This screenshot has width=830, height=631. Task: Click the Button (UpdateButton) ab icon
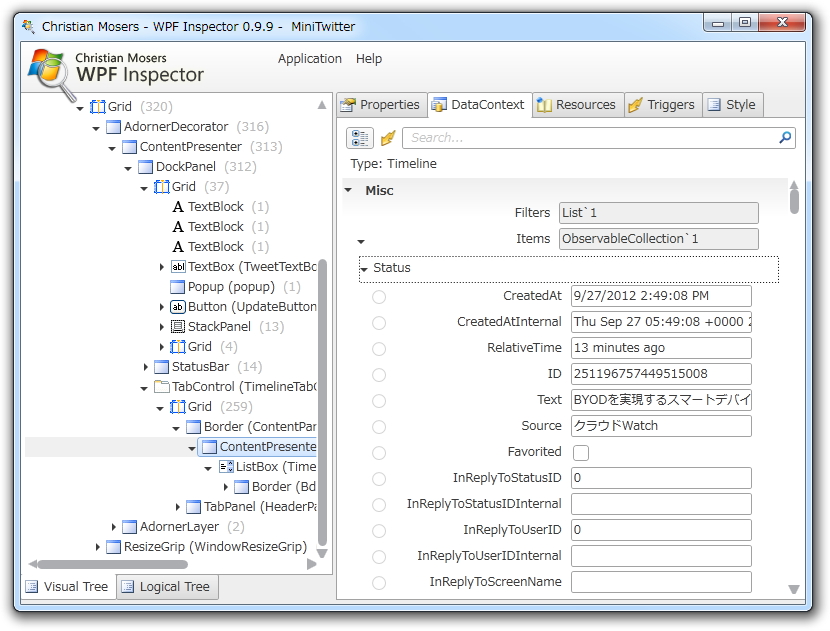pos(177,307)
